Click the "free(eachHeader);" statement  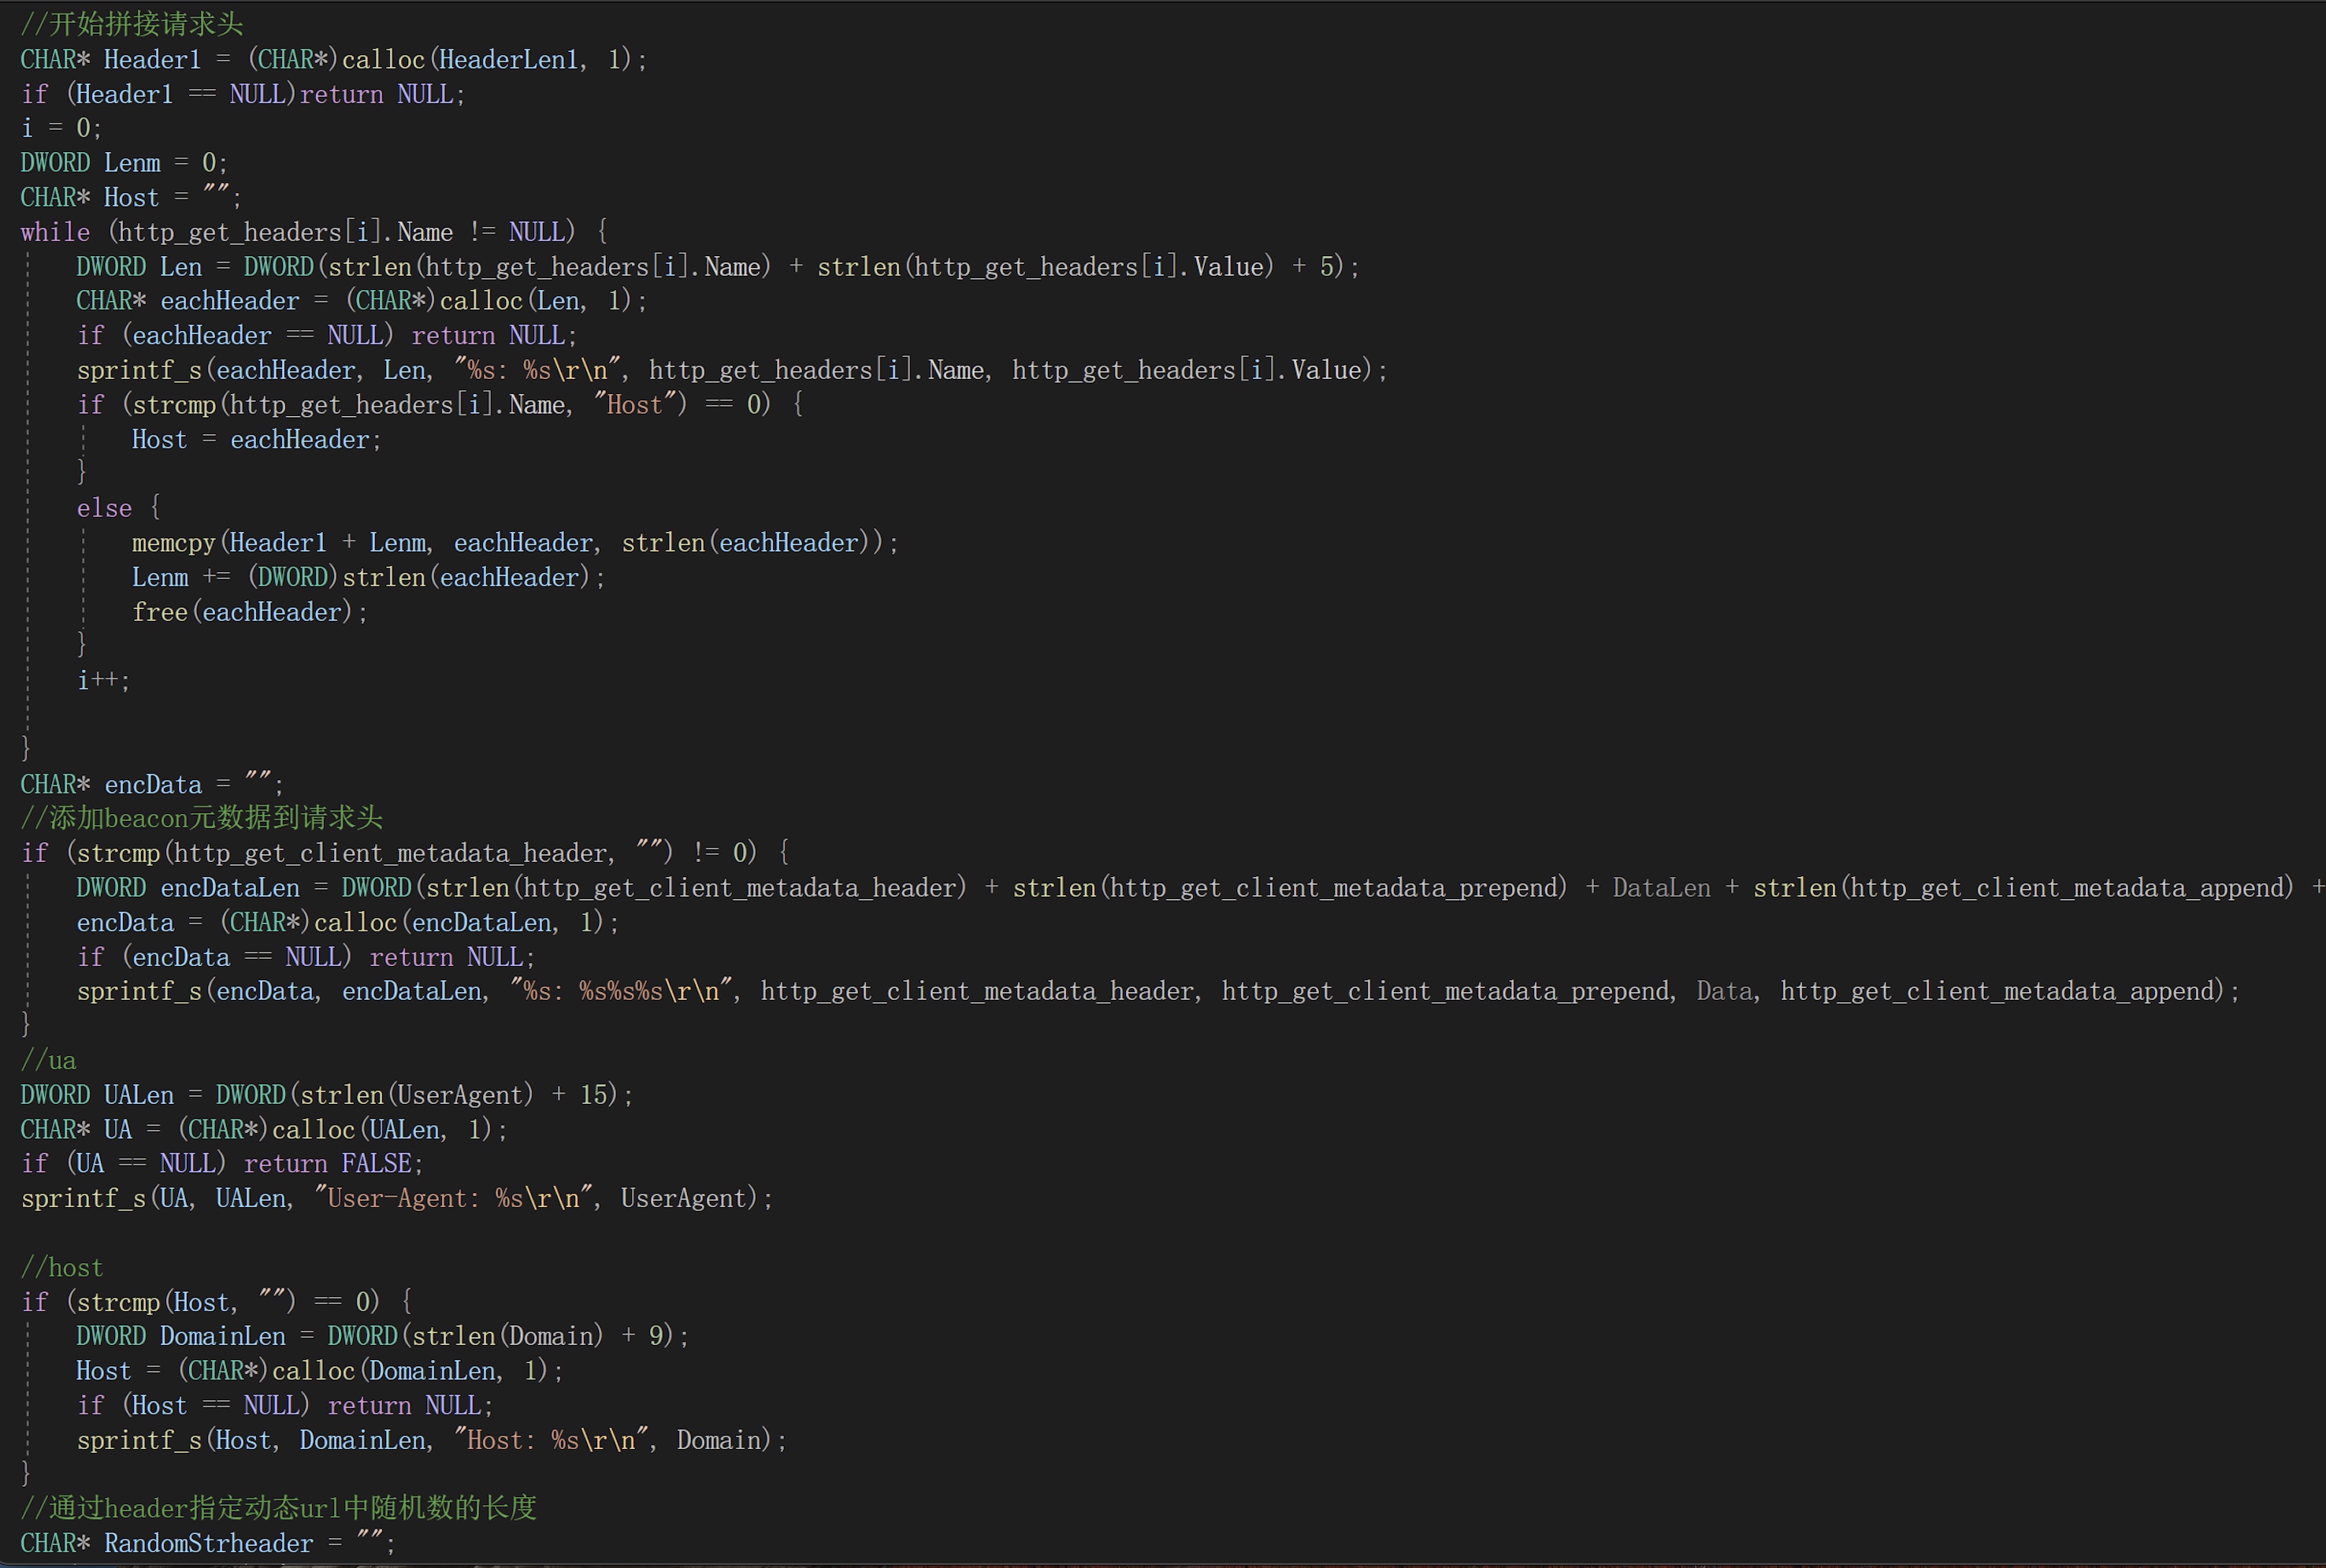pyautogui.click(x=249, y=612)
